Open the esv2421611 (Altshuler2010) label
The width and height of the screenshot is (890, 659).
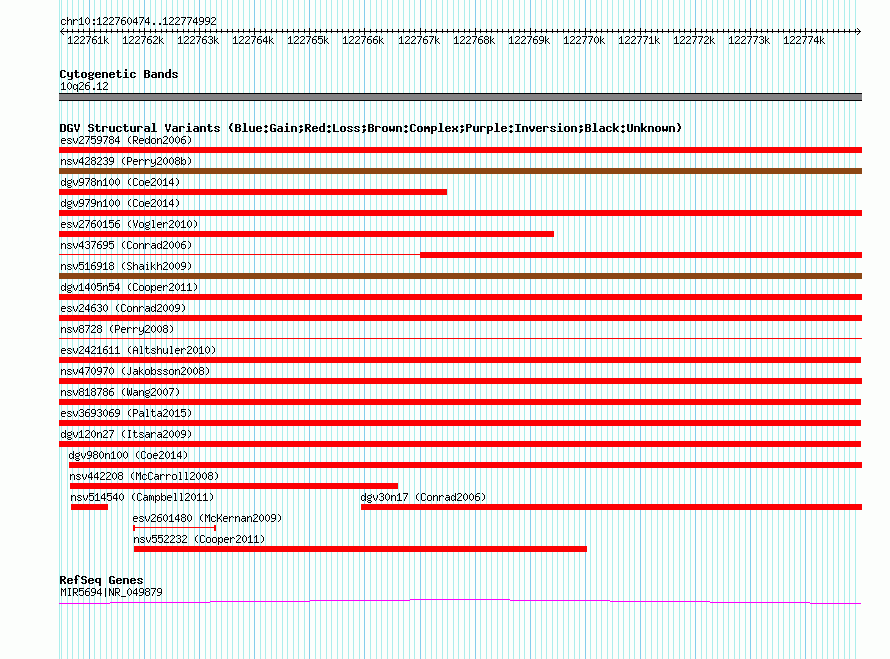(138, 350)
